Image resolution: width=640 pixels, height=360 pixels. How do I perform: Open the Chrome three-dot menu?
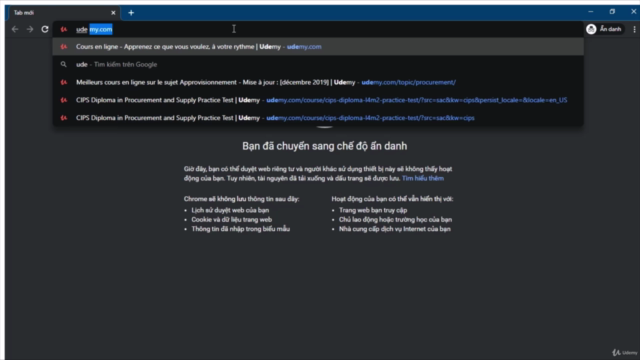click(634, 29)
